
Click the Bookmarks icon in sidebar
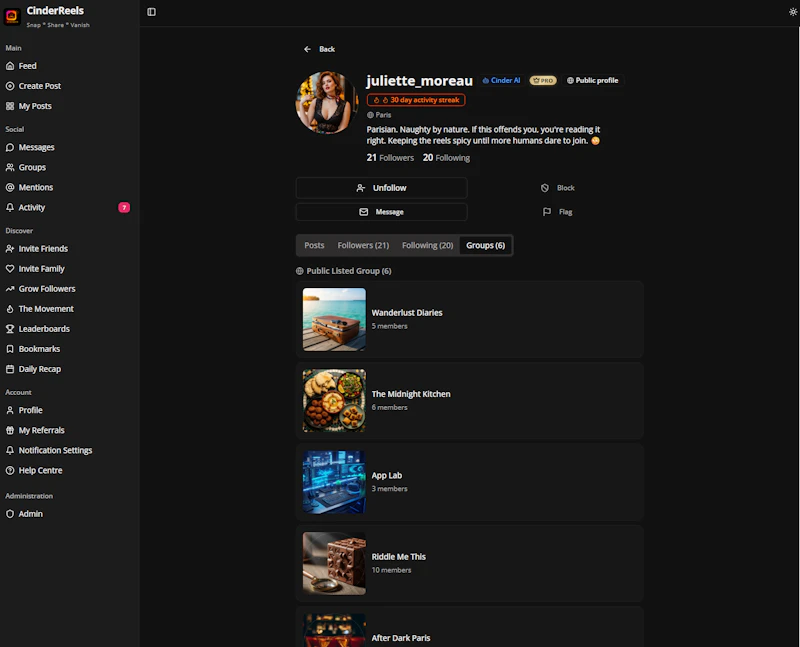pos(10,349)
